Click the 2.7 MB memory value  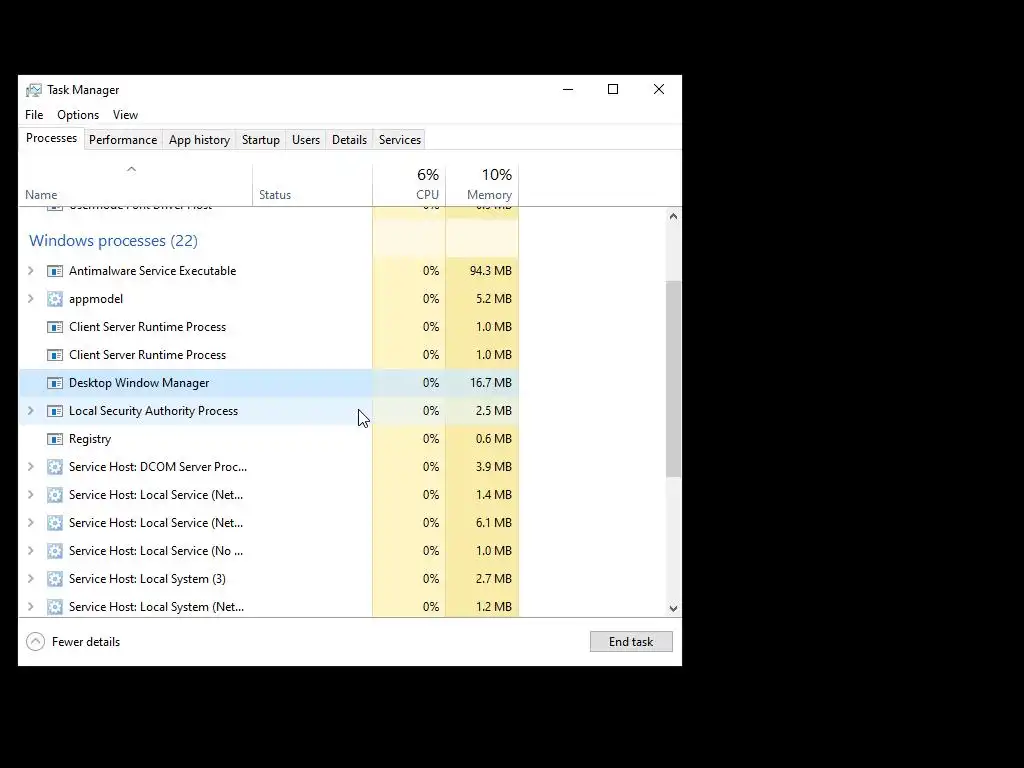pyautogui.click(x=494, y=579)
